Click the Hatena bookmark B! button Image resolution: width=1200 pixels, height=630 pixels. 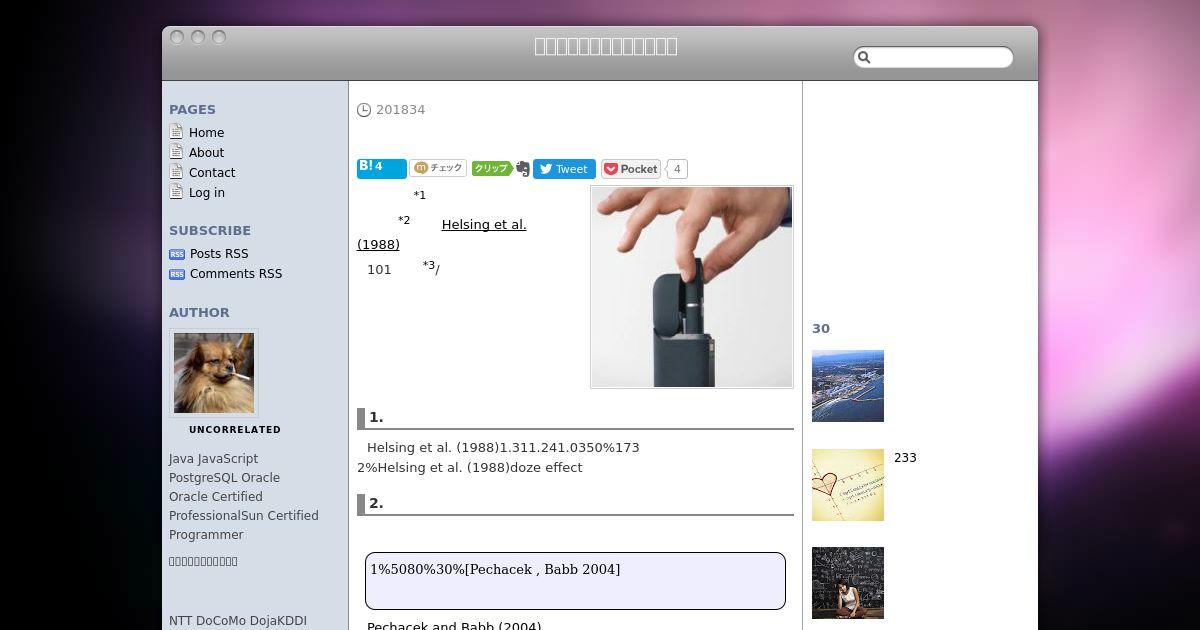tap(381, 168)
